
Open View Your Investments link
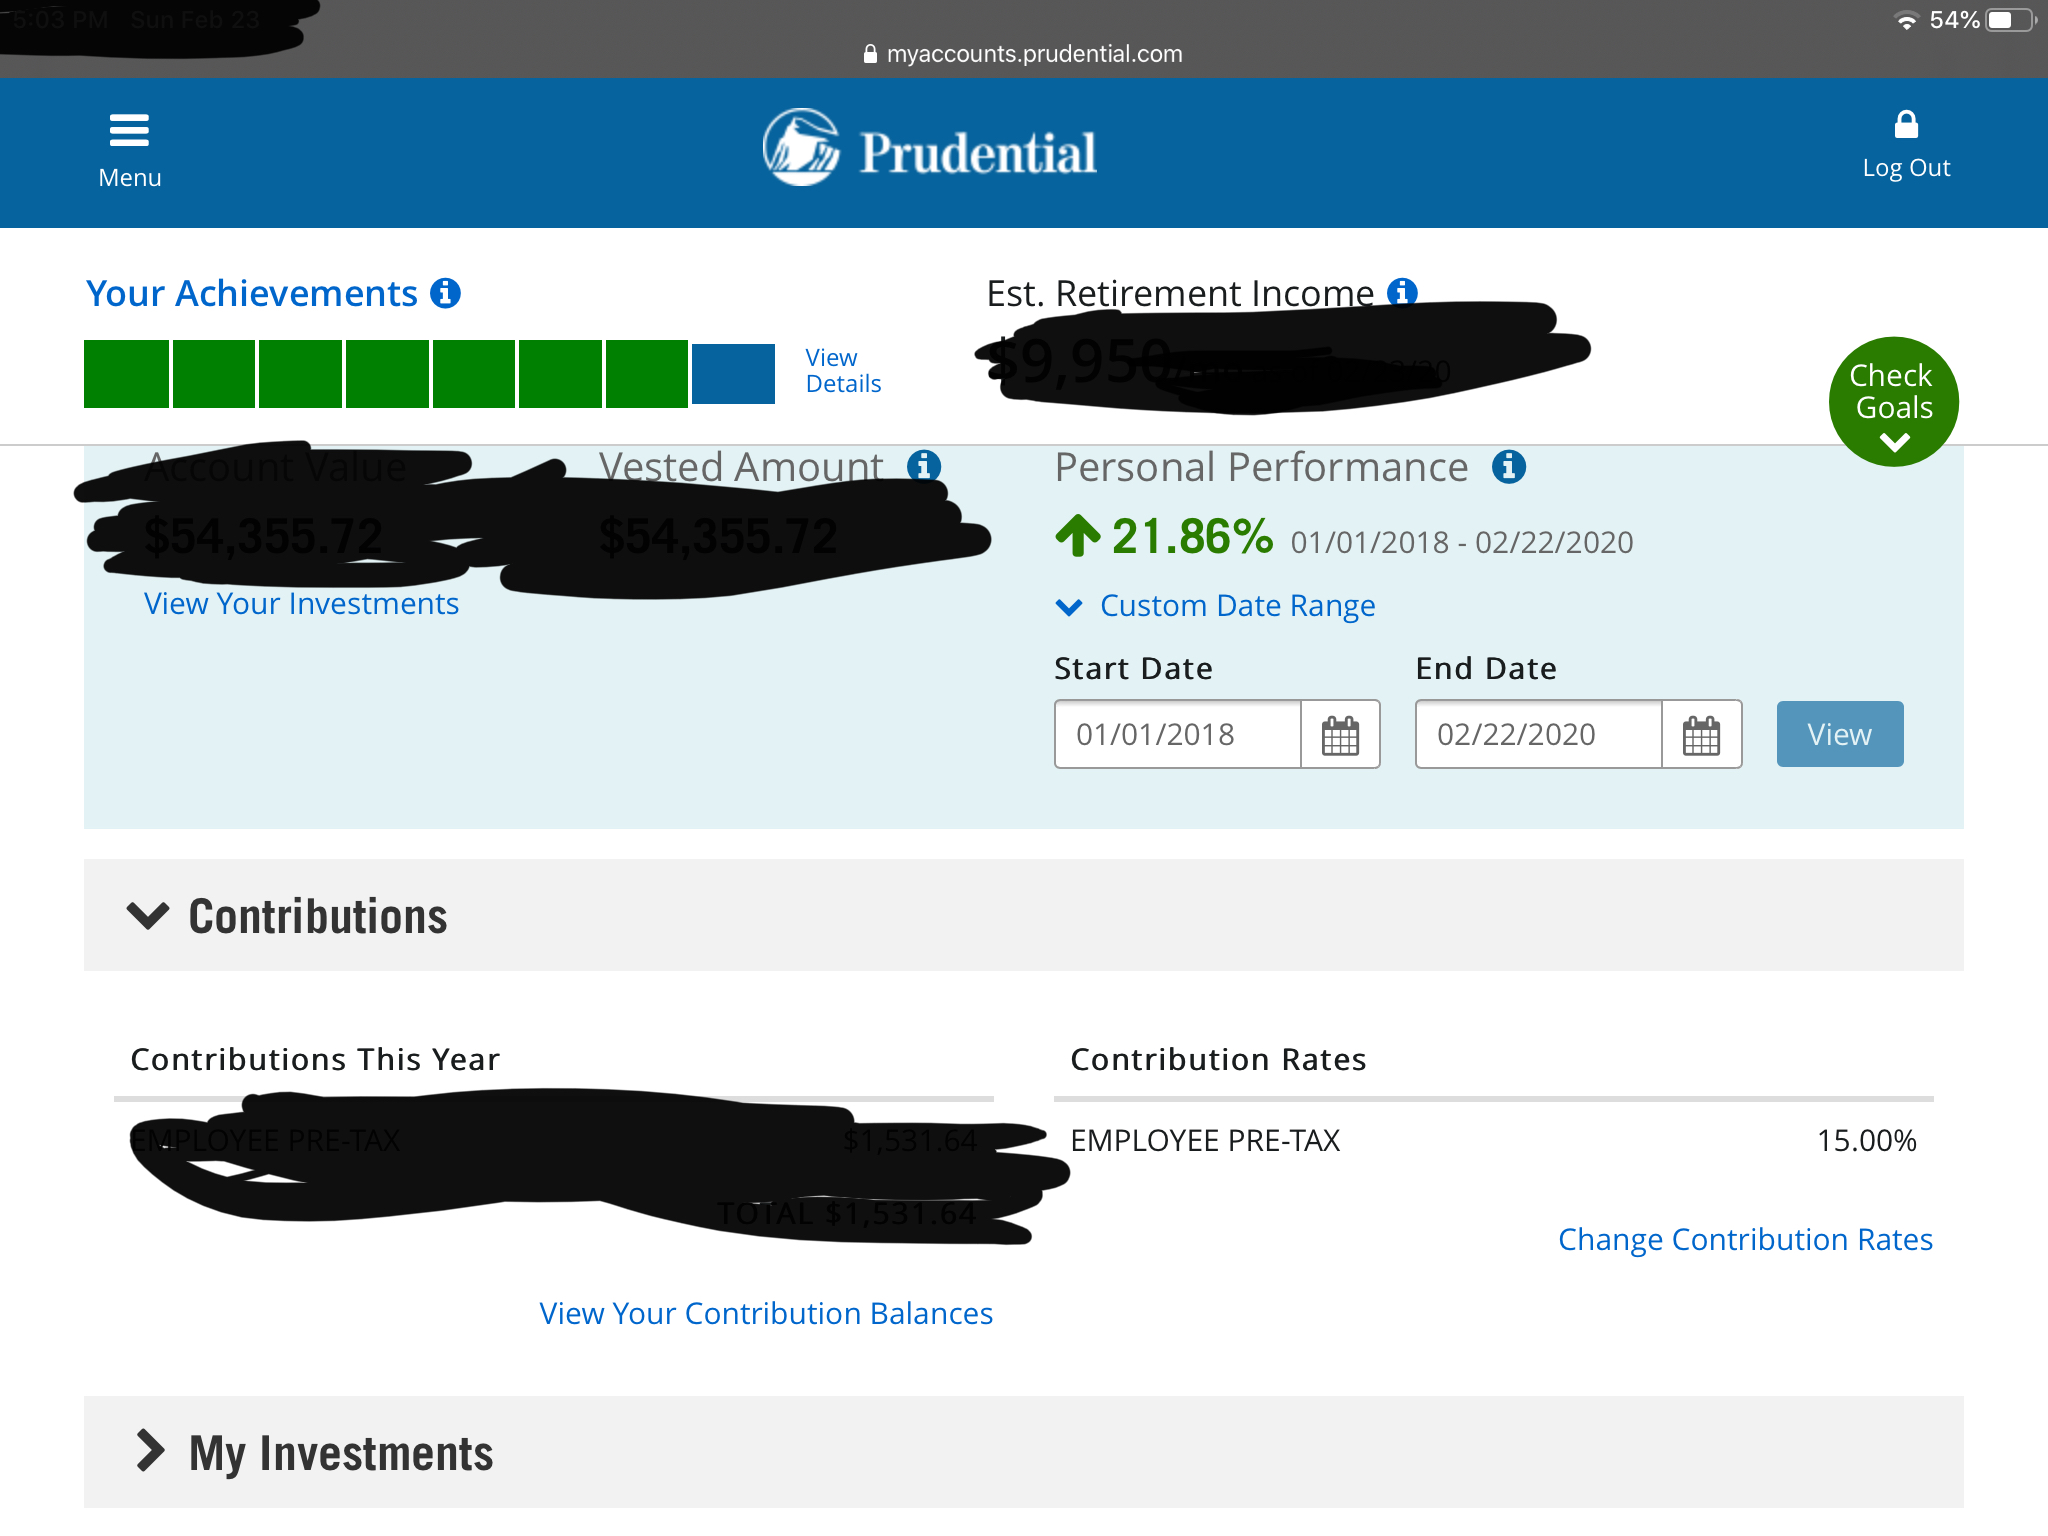301,604
